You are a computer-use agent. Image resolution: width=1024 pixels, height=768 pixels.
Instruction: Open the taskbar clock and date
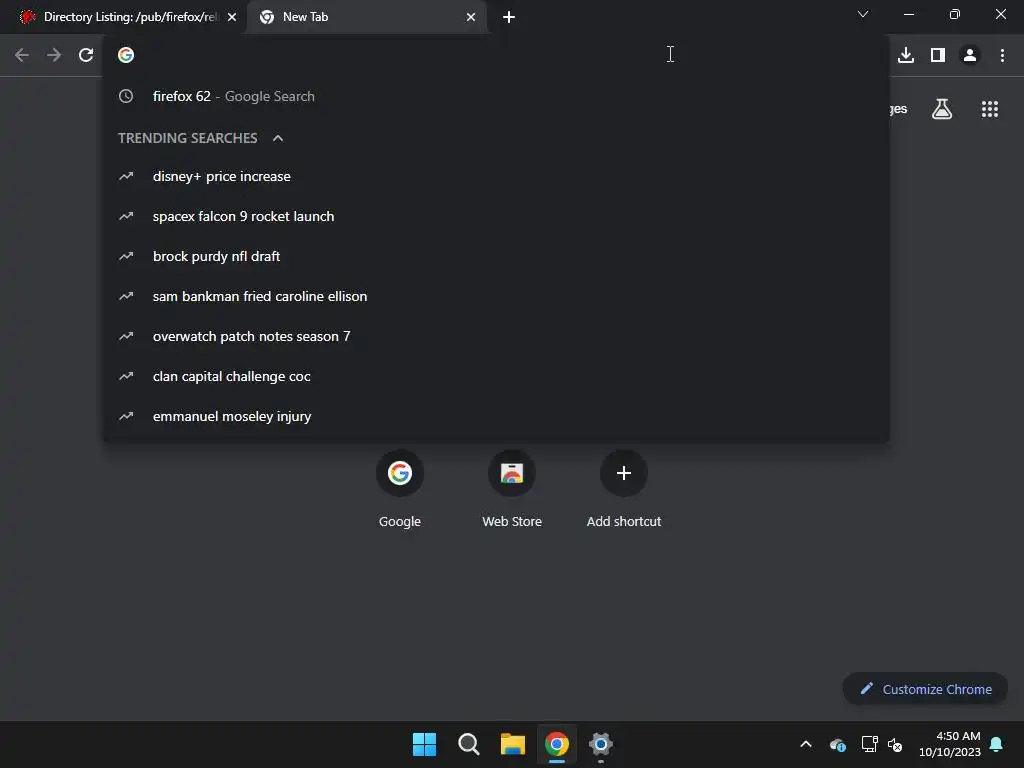pyautogui.click(x=950, y=744)
